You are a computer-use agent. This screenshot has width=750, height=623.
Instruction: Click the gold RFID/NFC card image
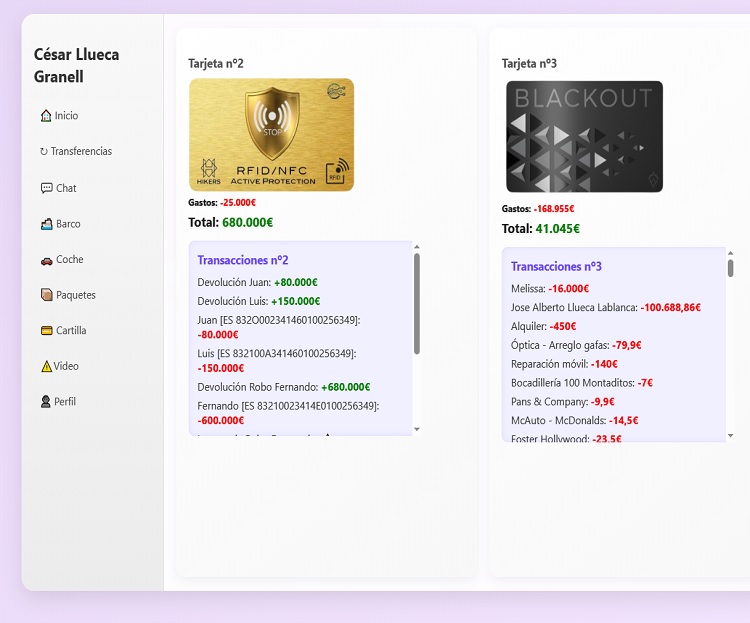(x=271, y=134)
